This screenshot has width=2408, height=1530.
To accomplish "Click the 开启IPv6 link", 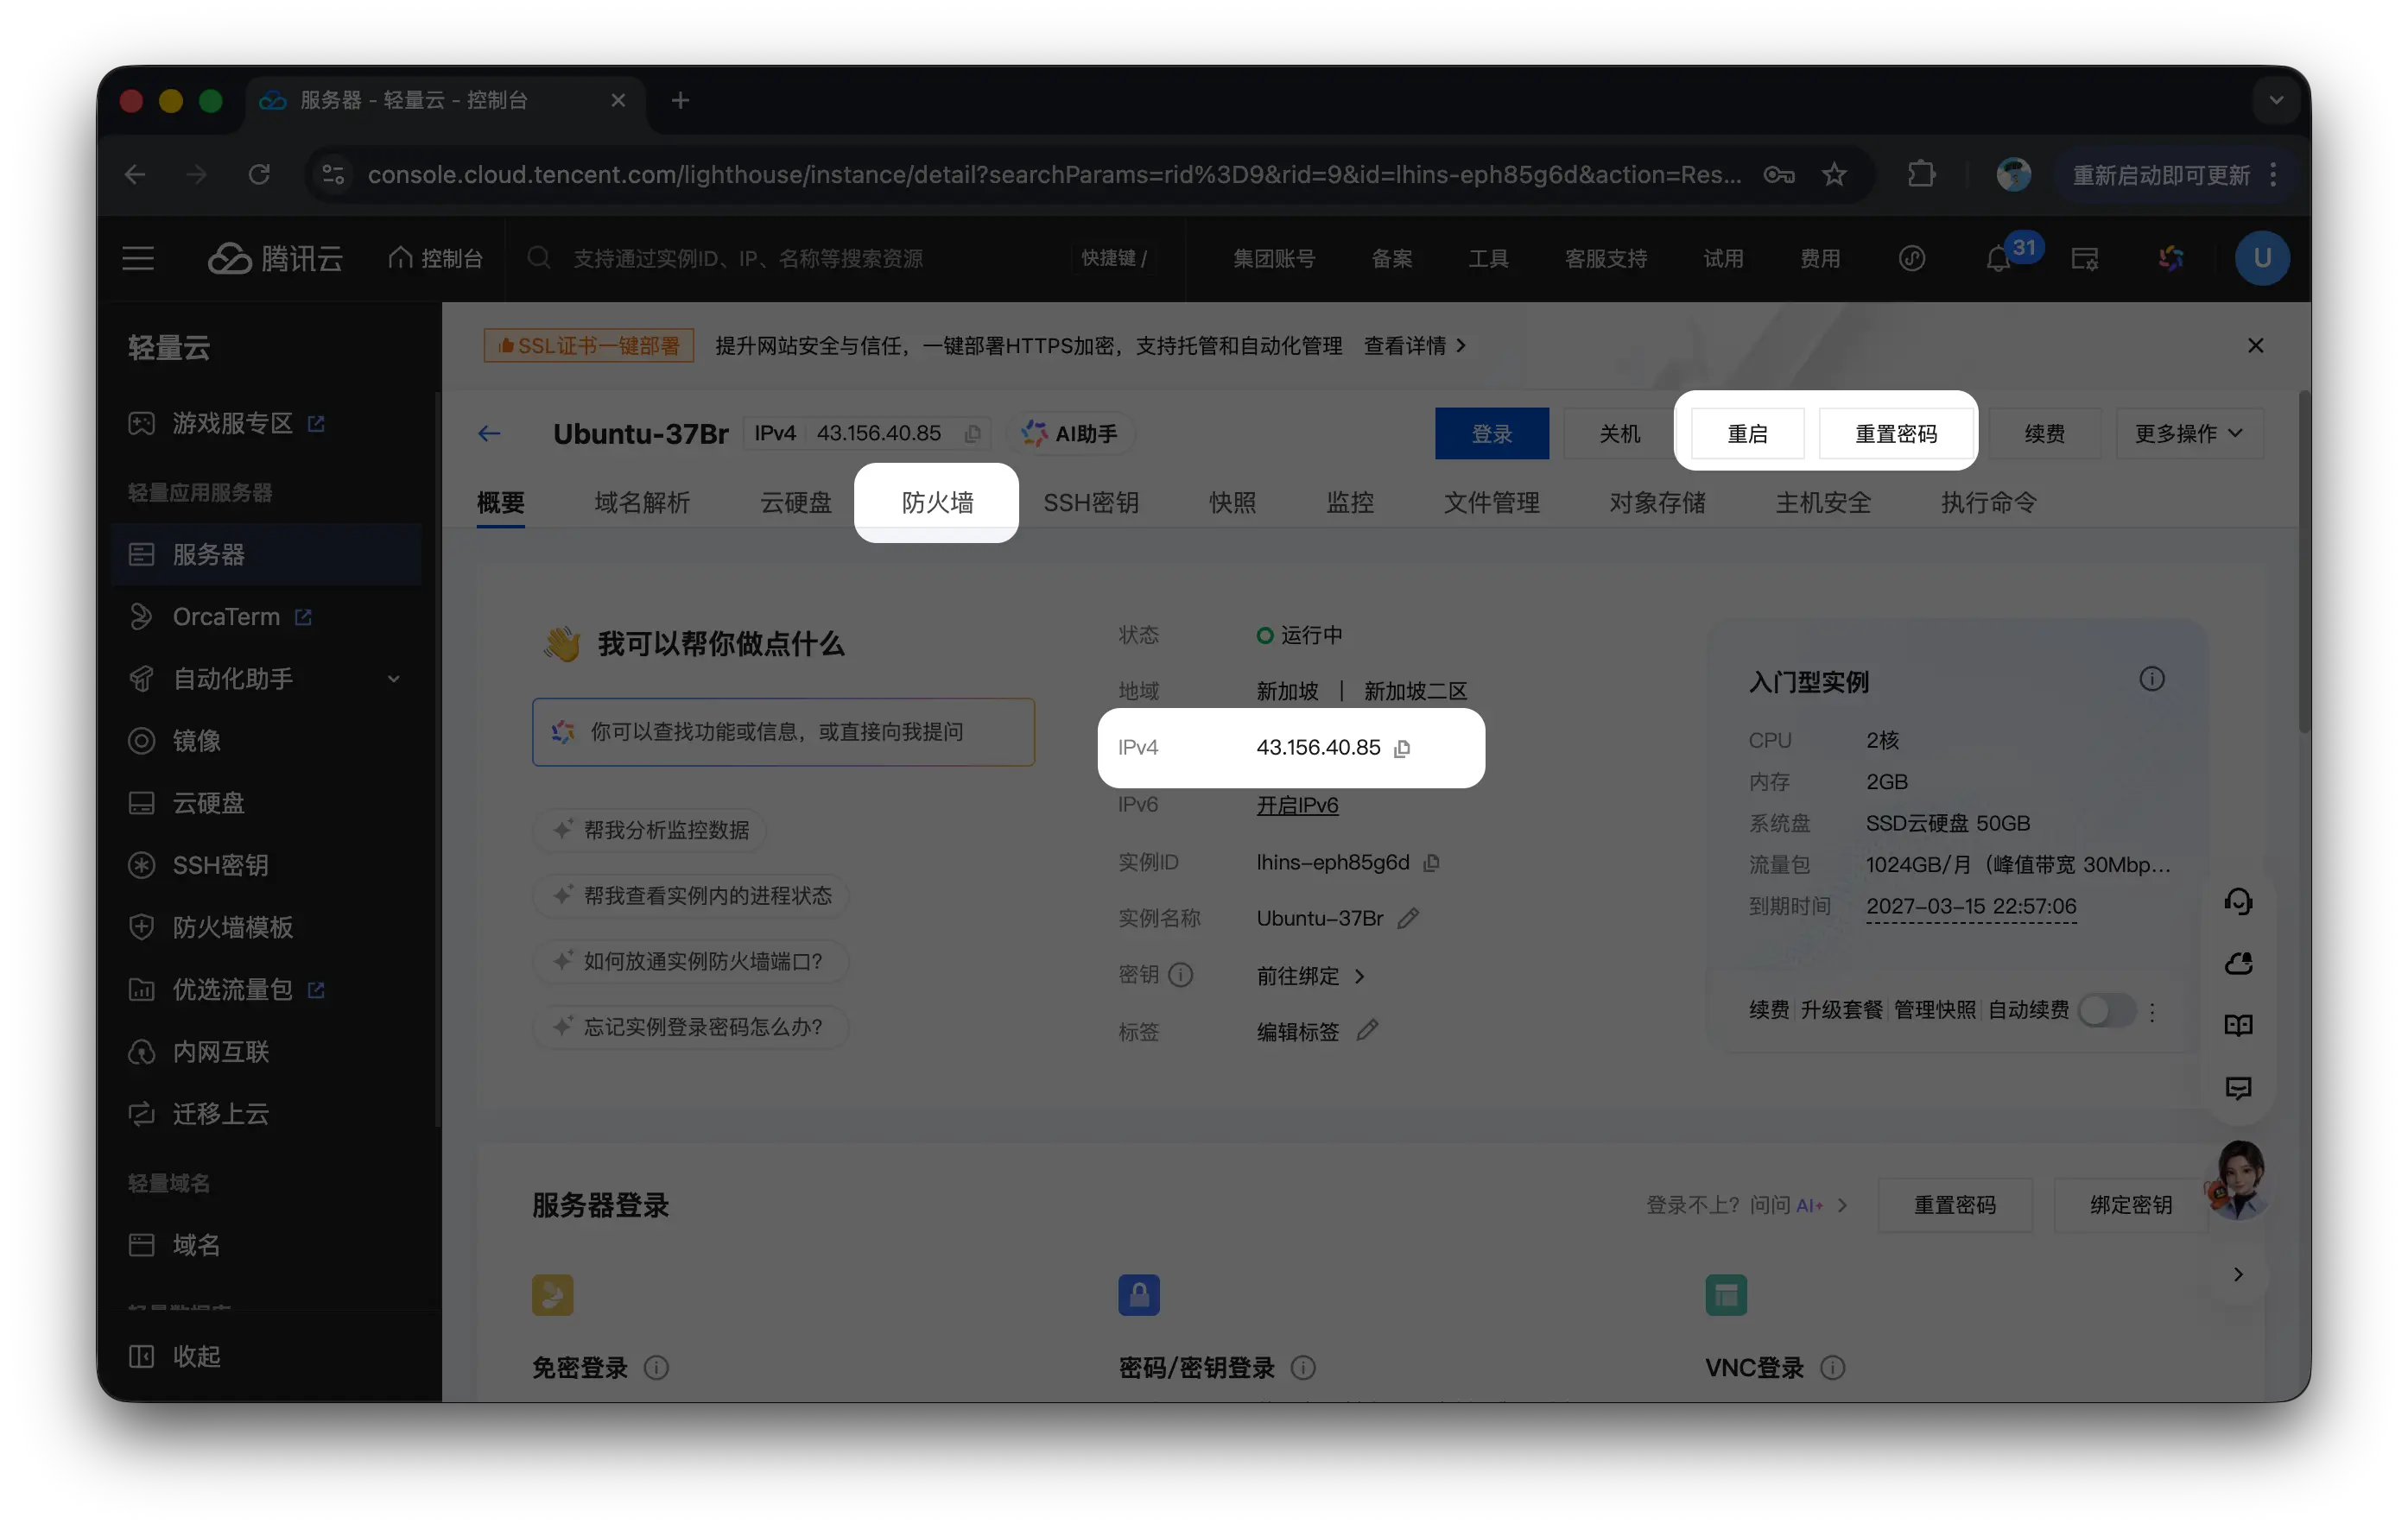I will (x=1297, y=805).
